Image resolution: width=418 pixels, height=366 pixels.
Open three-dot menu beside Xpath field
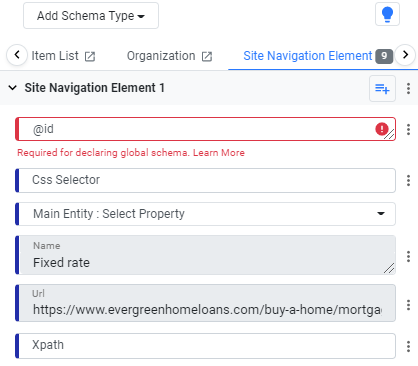pyautogui.click(x=408, y=346)
